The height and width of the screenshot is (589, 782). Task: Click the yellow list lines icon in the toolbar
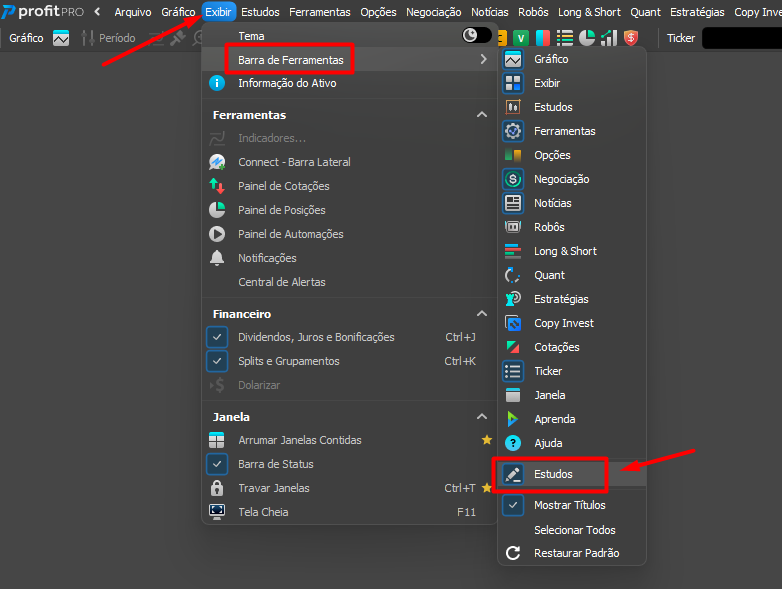565,38
